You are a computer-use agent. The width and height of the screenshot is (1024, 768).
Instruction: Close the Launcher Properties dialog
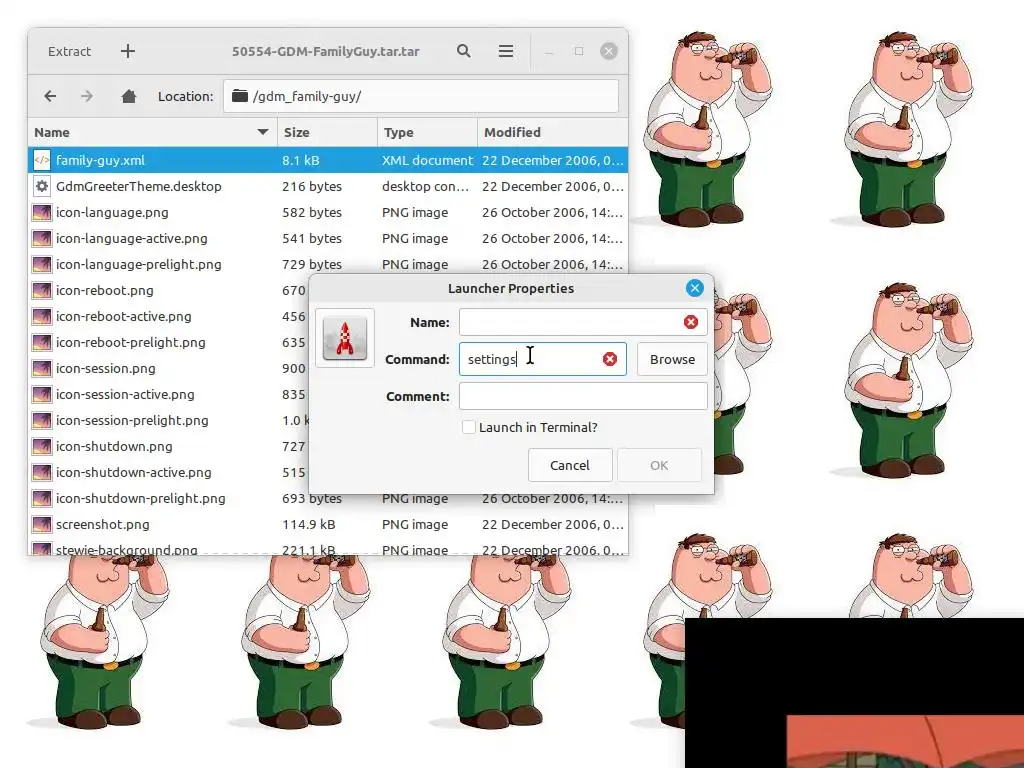(695, 288)
